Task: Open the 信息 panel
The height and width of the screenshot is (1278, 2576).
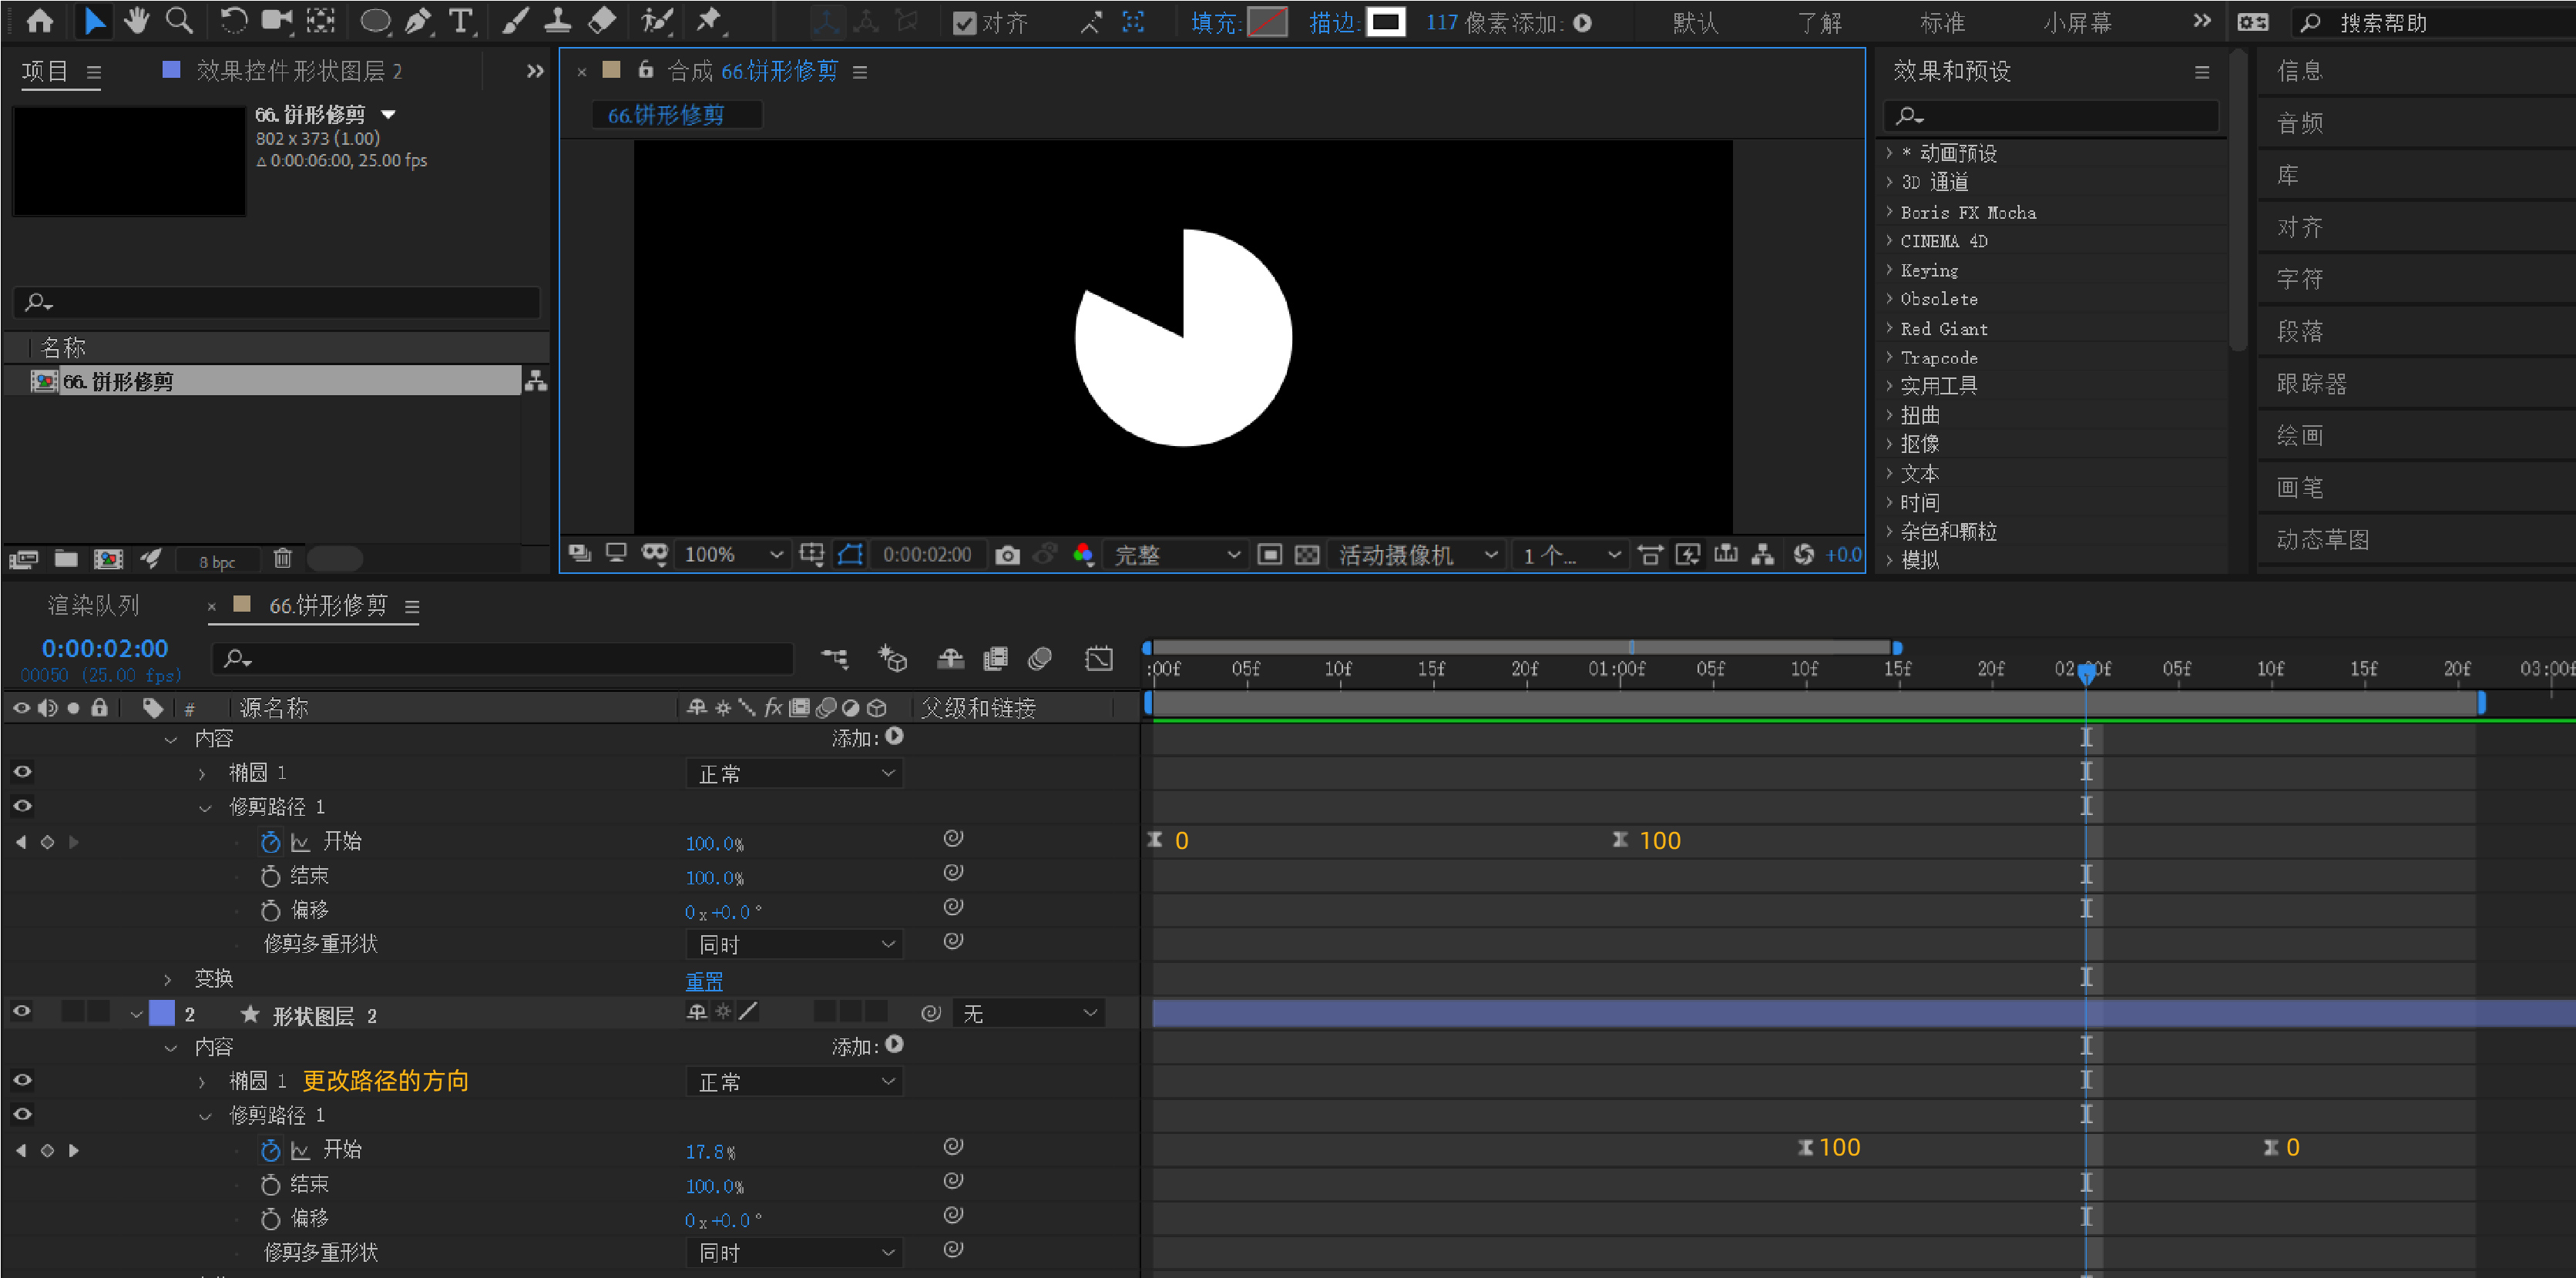Action: point(2300,71)
